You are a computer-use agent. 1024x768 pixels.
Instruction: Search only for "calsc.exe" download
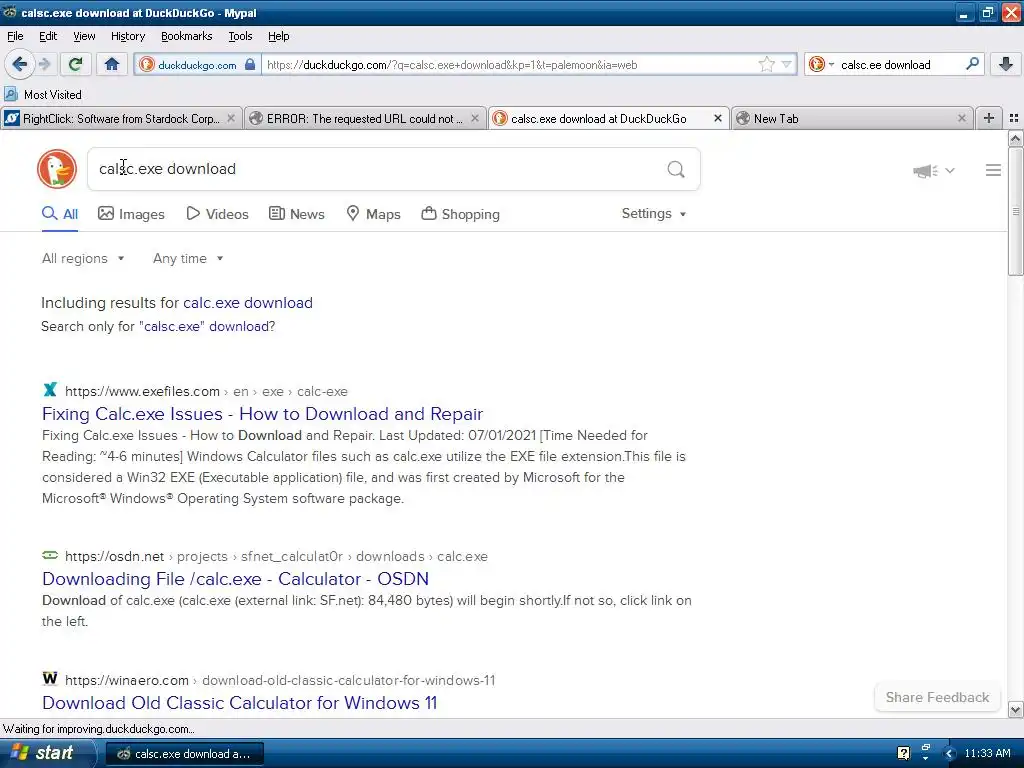click(x=206, y=327)
